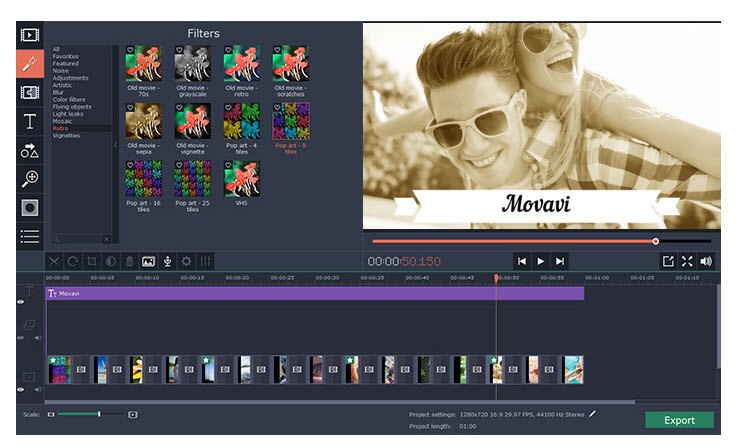Play the preview video

click(541, 261)
